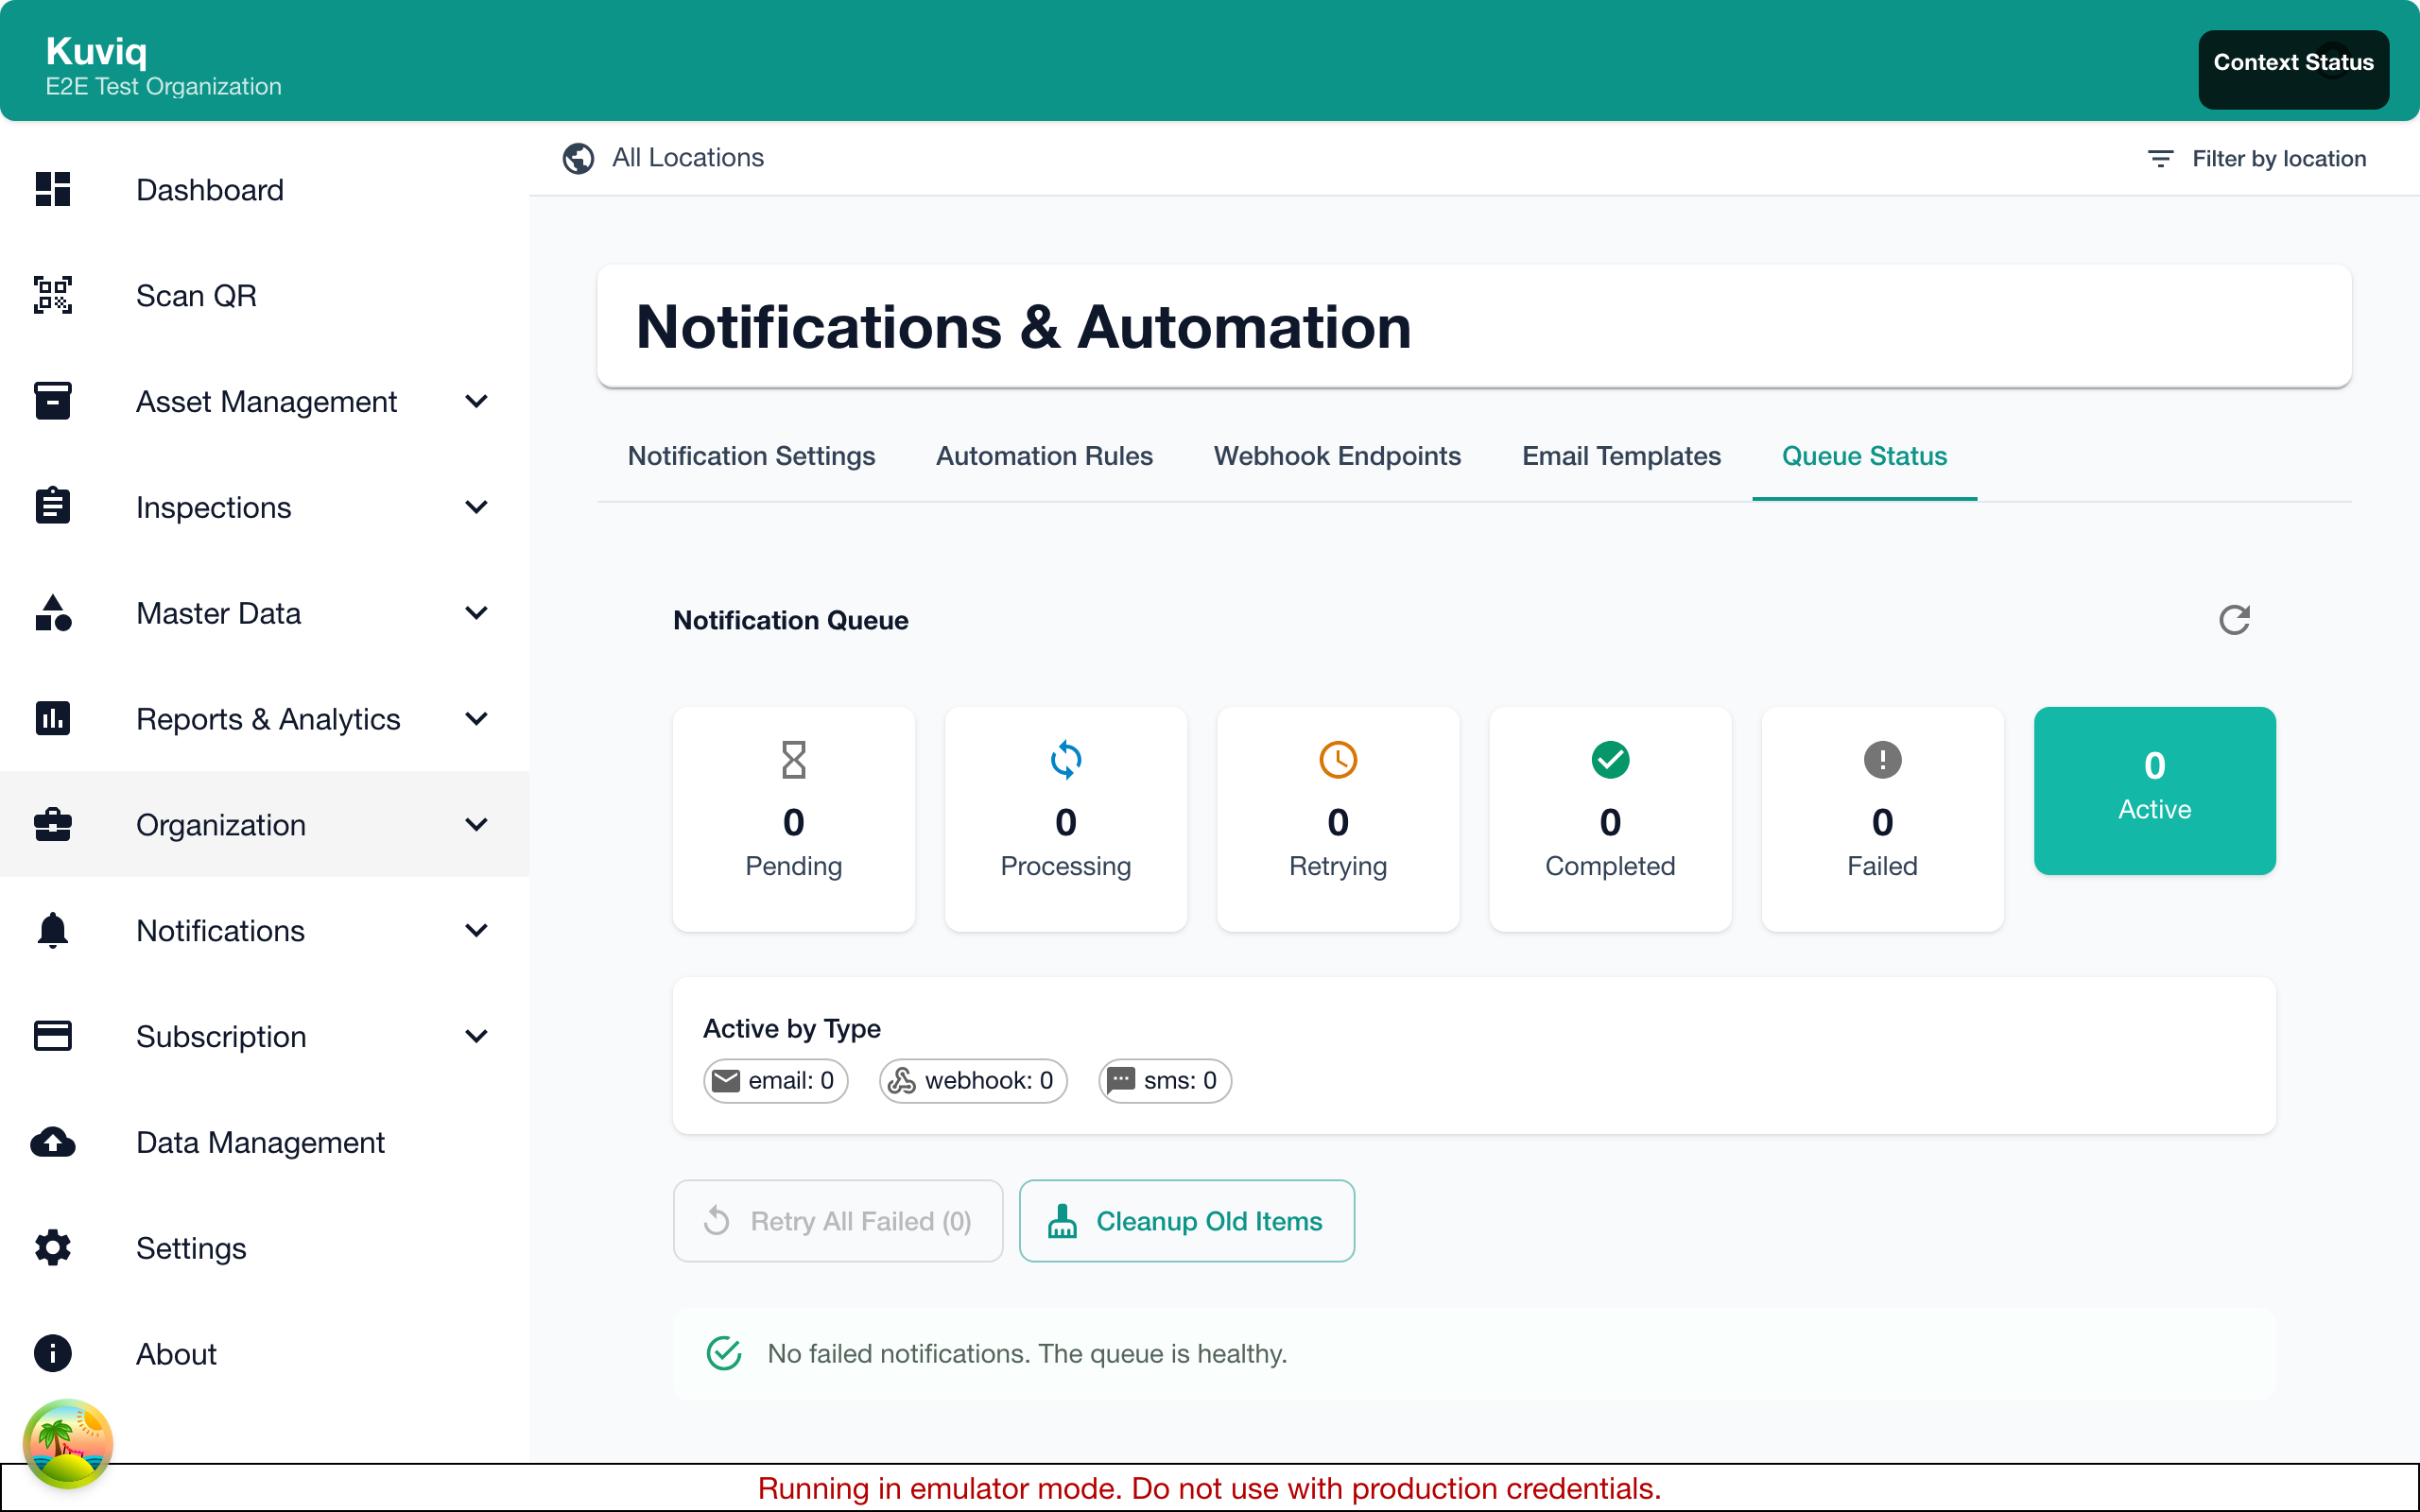Expand the Inspections chevron
Screen dimensions: 2420x1512
click(477, 507)
